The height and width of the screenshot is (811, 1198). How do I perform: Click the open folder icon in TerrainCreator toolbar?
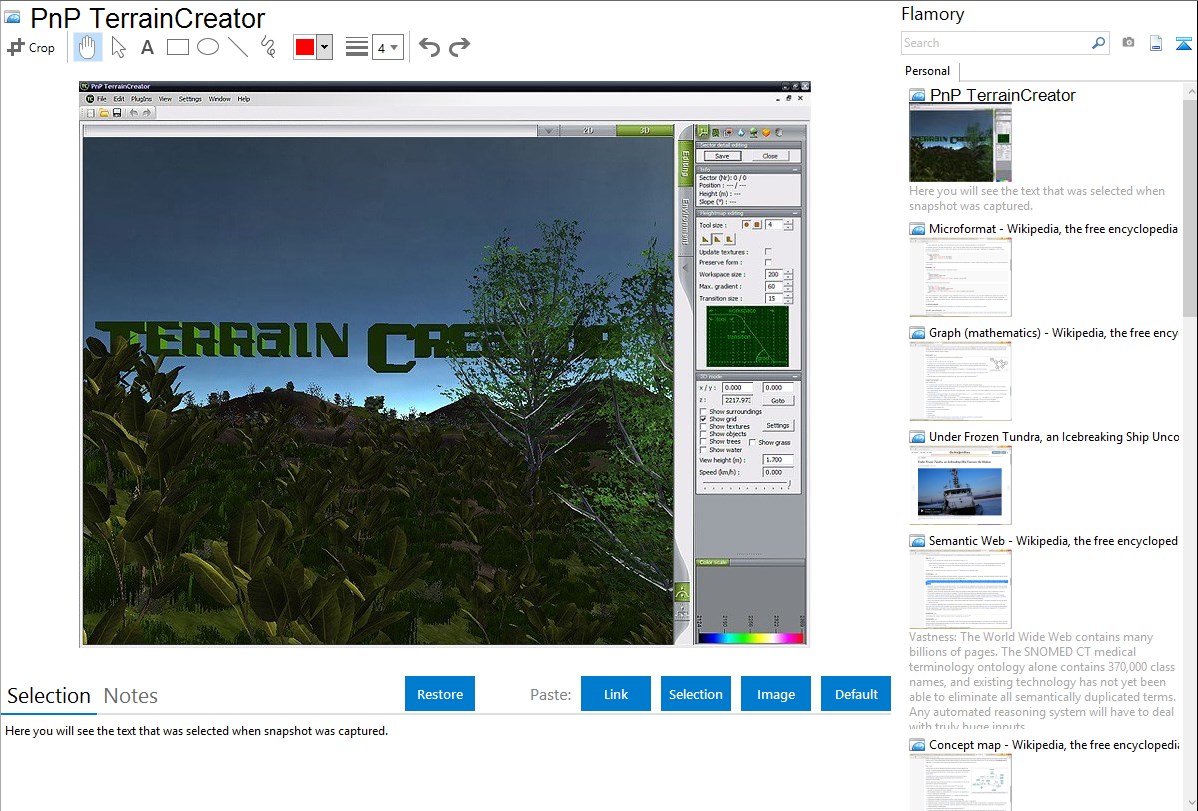(x=103, y=113)
